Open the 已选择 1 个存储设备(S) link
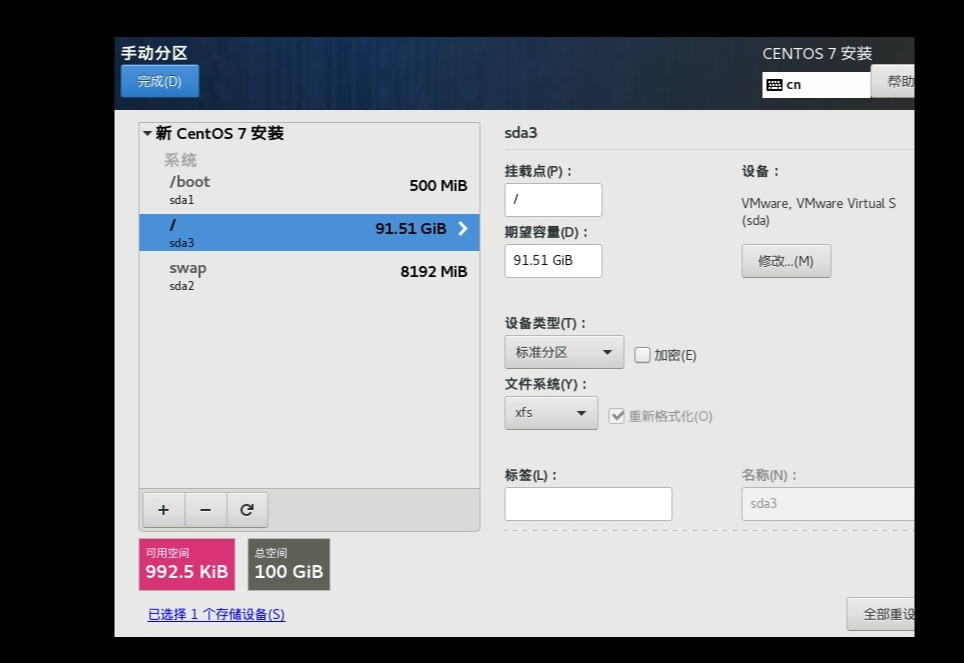964x663 pixels. [x=216, y=614]
